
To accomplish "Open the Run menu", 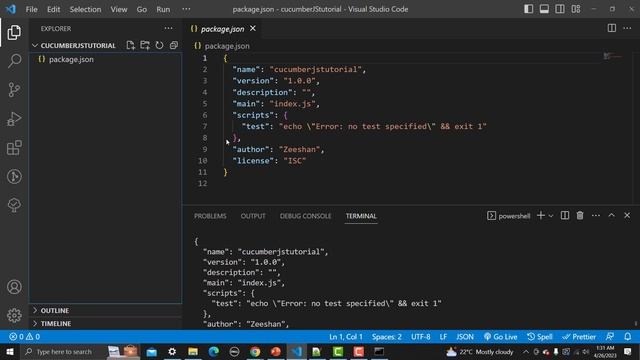I will click(x=163, y=9).
